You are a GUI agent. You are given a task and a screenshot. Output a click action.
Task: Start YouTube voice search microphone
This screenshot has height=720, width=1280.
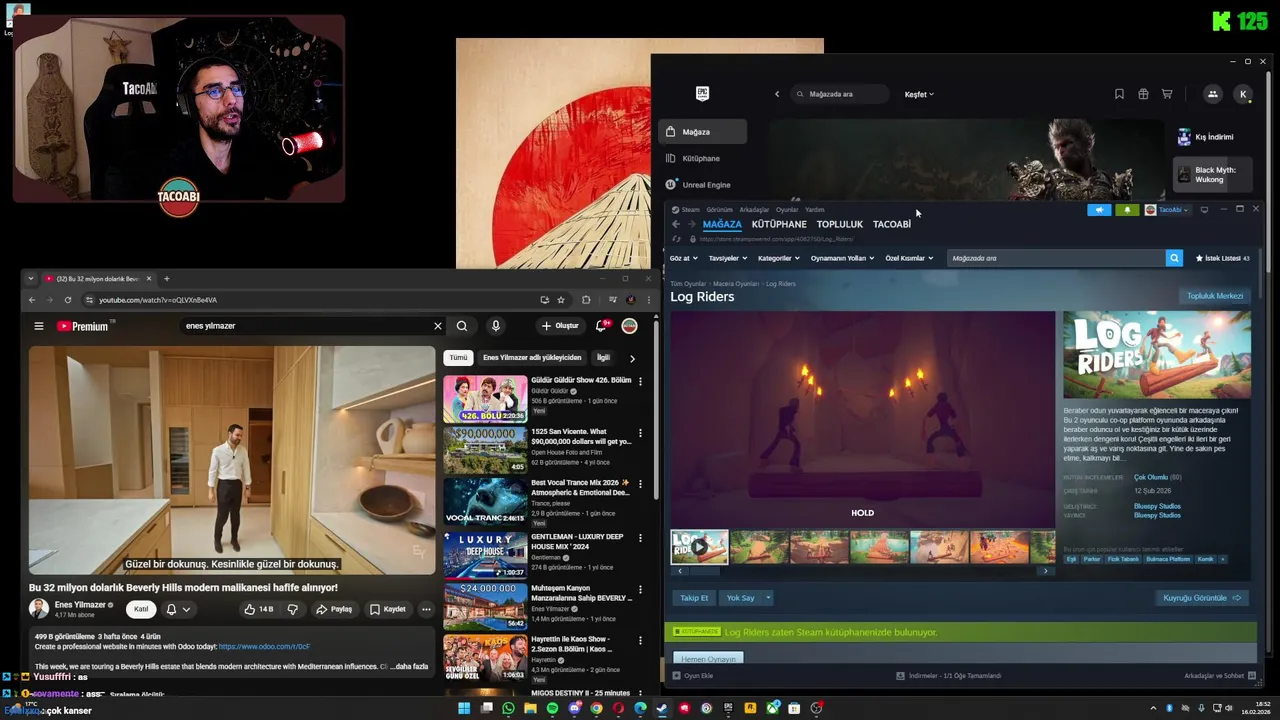[x=495, y=326]
